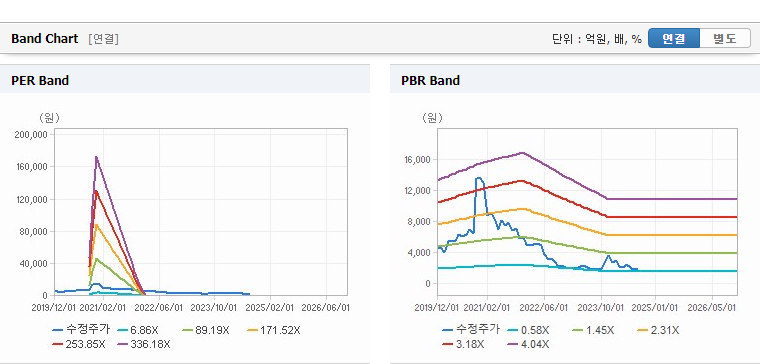Click the 단위 : 억원, 배, % unit label

(x=597, y=39)
